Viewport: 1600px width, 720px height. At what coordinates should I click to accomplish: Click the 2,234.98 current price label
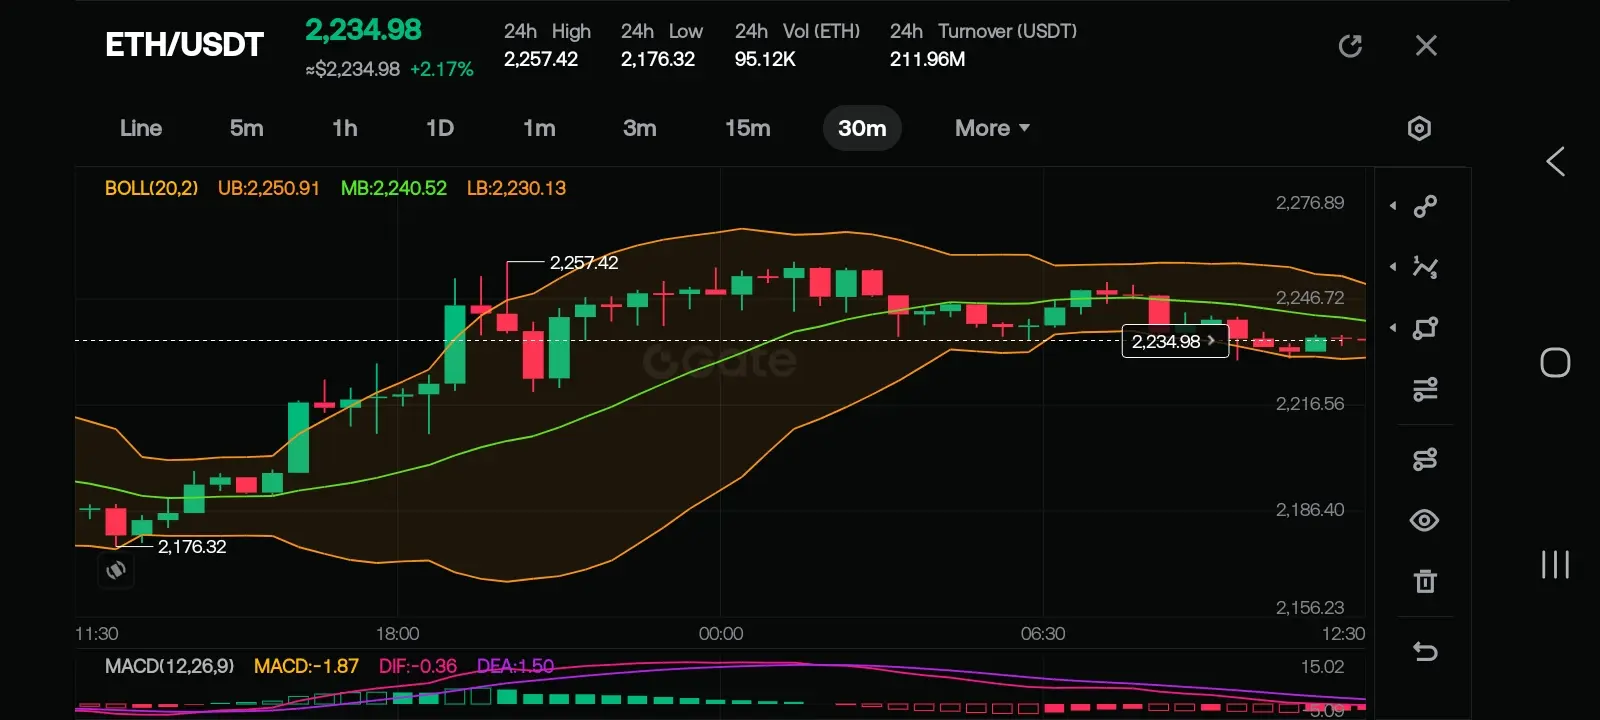pos(1175,341)
